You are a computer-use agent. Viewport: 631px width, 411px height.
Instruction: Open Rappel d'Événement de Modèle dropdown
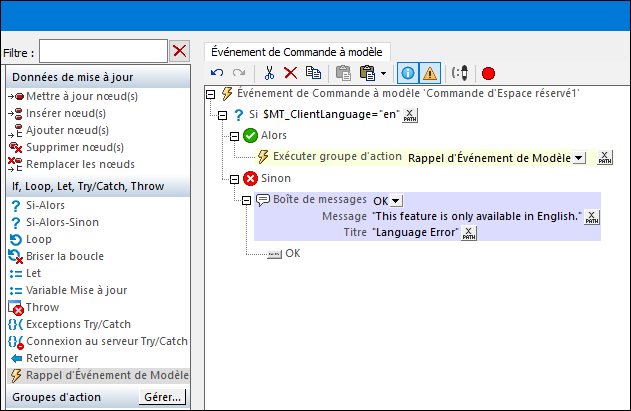[580, 157]
